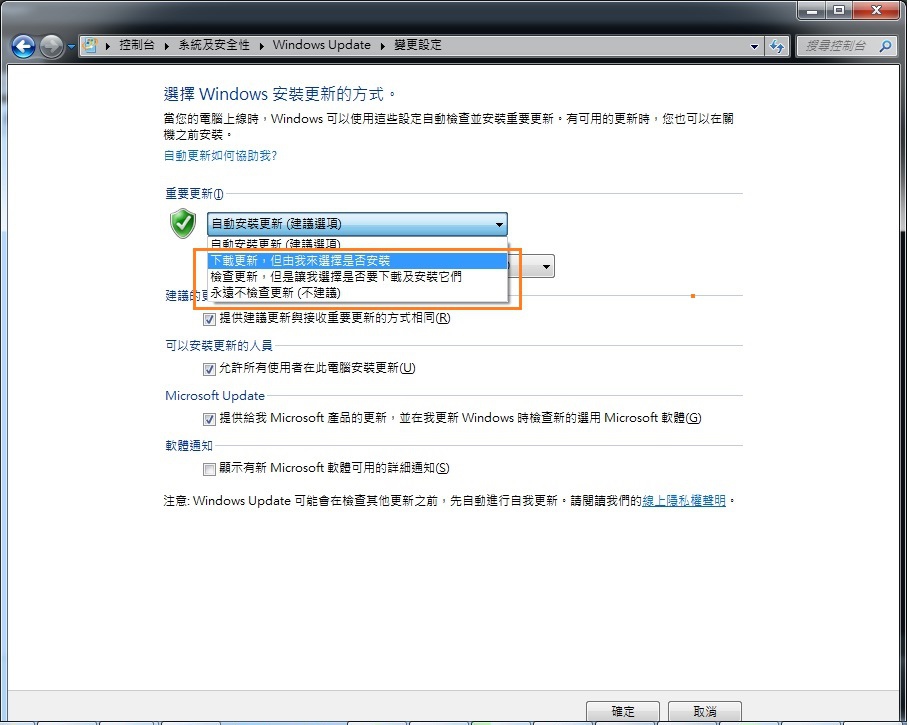
Task: Toggle 允許所有使用者在此電腦安裝更新 checkbox
Action: click(209, 369)
